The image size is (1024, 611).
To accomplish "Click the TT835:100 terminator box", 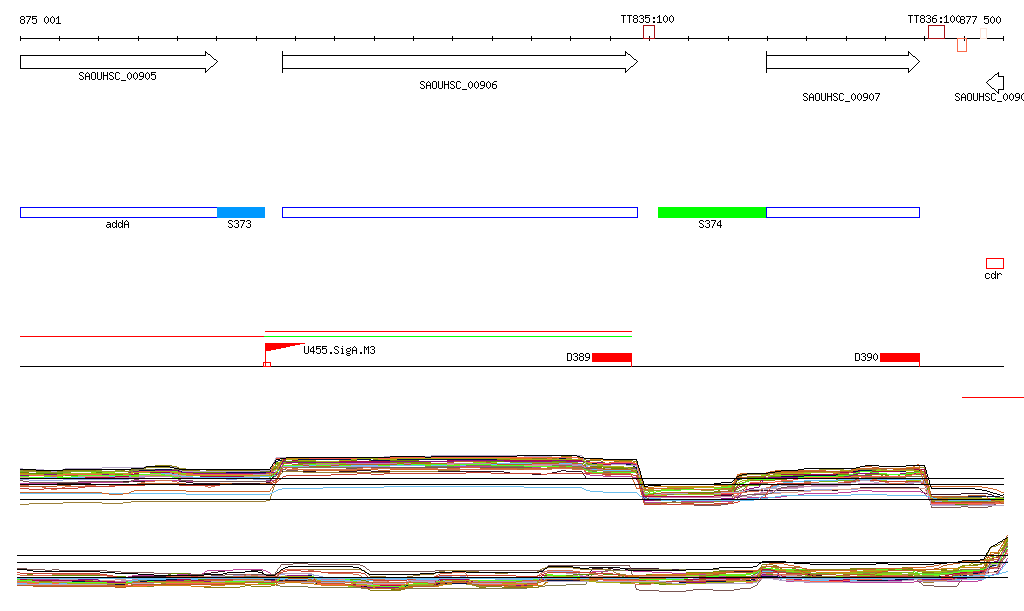I will (x=648, y=32).
